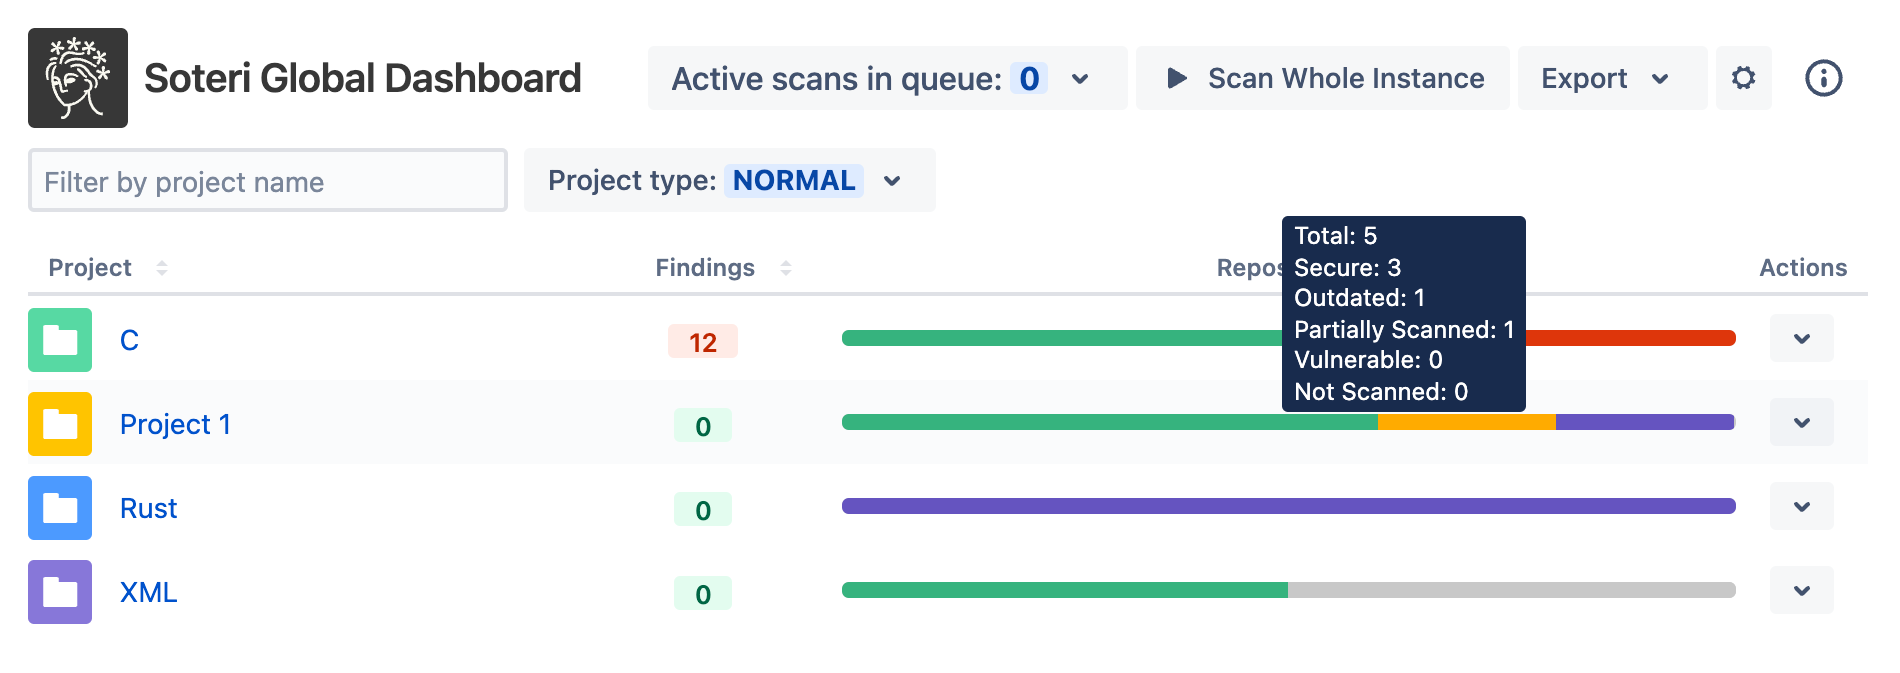The width and height of the screenshot is (1900, 673).
Task: Focus the Filter by project name field
Action: [267, 181]
